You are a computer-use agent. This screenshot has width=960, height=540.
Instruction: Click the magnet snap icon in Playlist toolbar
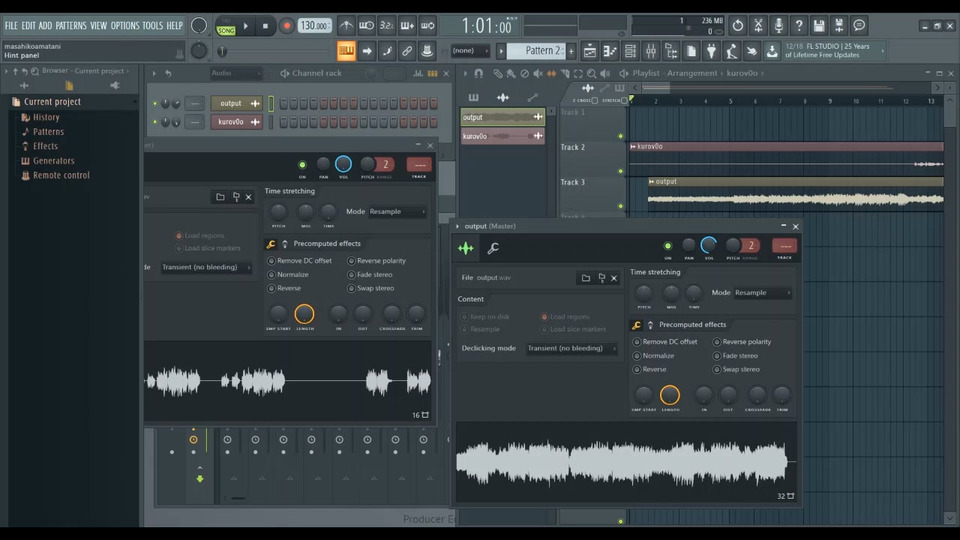tap(478, 73)
